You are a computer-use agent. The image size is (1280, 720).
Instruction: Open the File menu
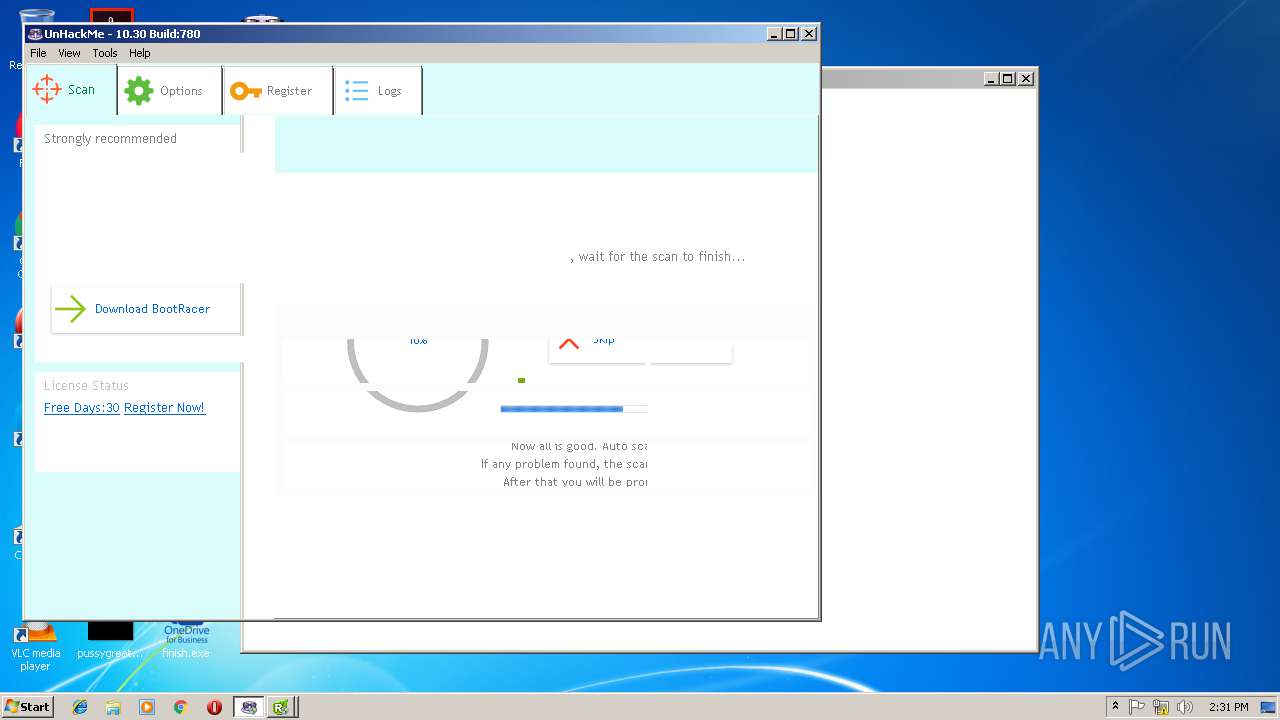coord(38,53)
